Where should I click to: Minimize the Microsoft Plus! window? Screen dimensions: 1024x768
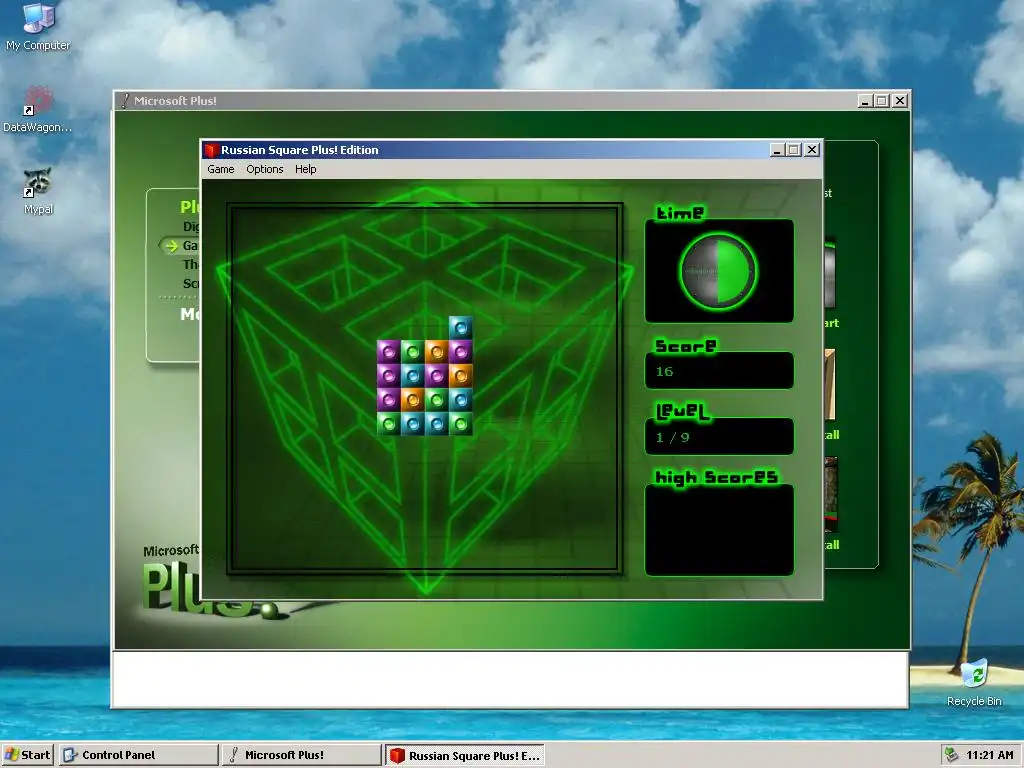[865, 101]
